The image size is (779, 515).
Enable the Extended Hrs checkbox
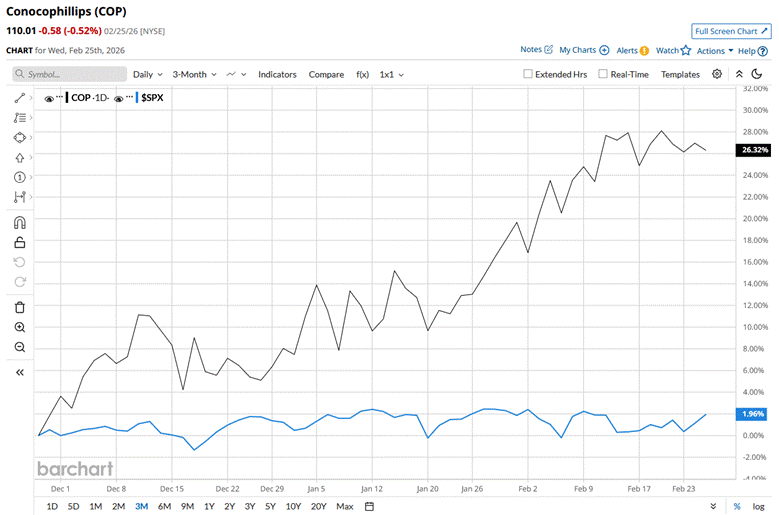point(529,74)
